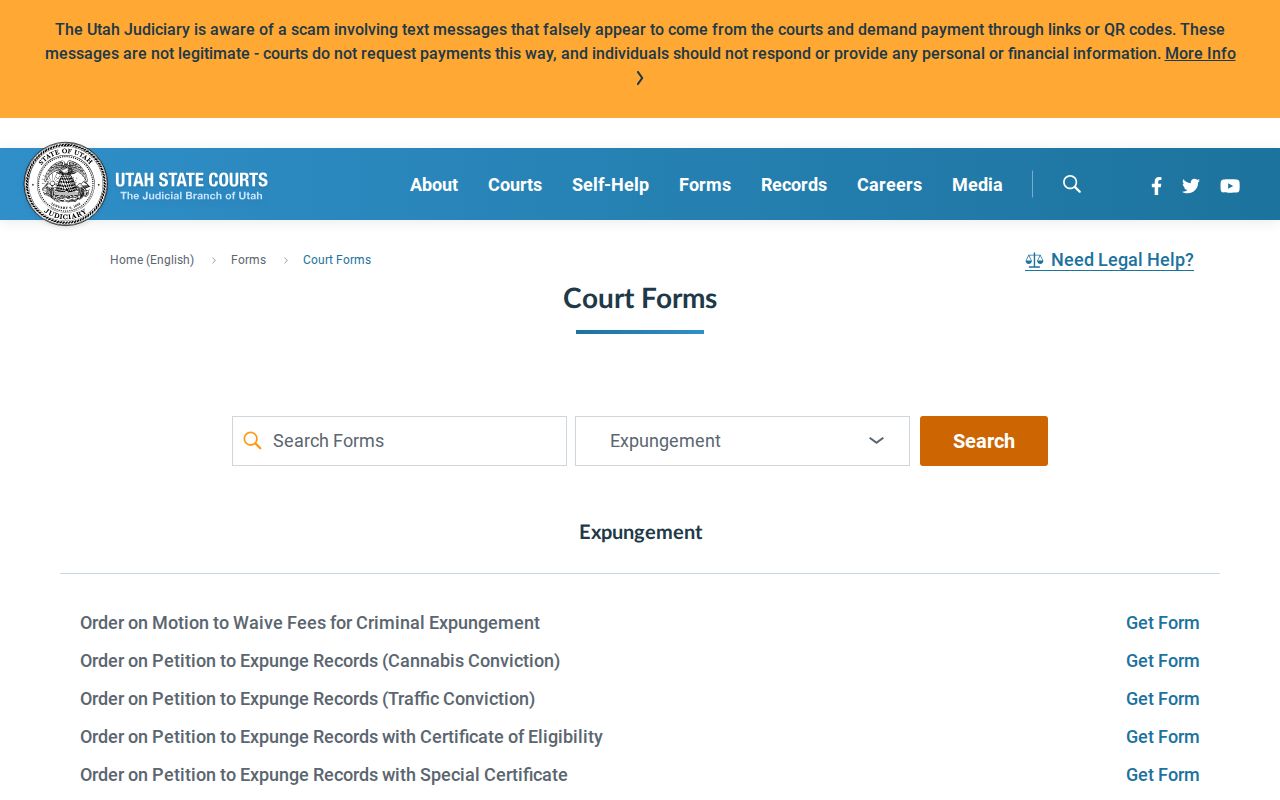Open the Forms menu

tap(705, 184)
